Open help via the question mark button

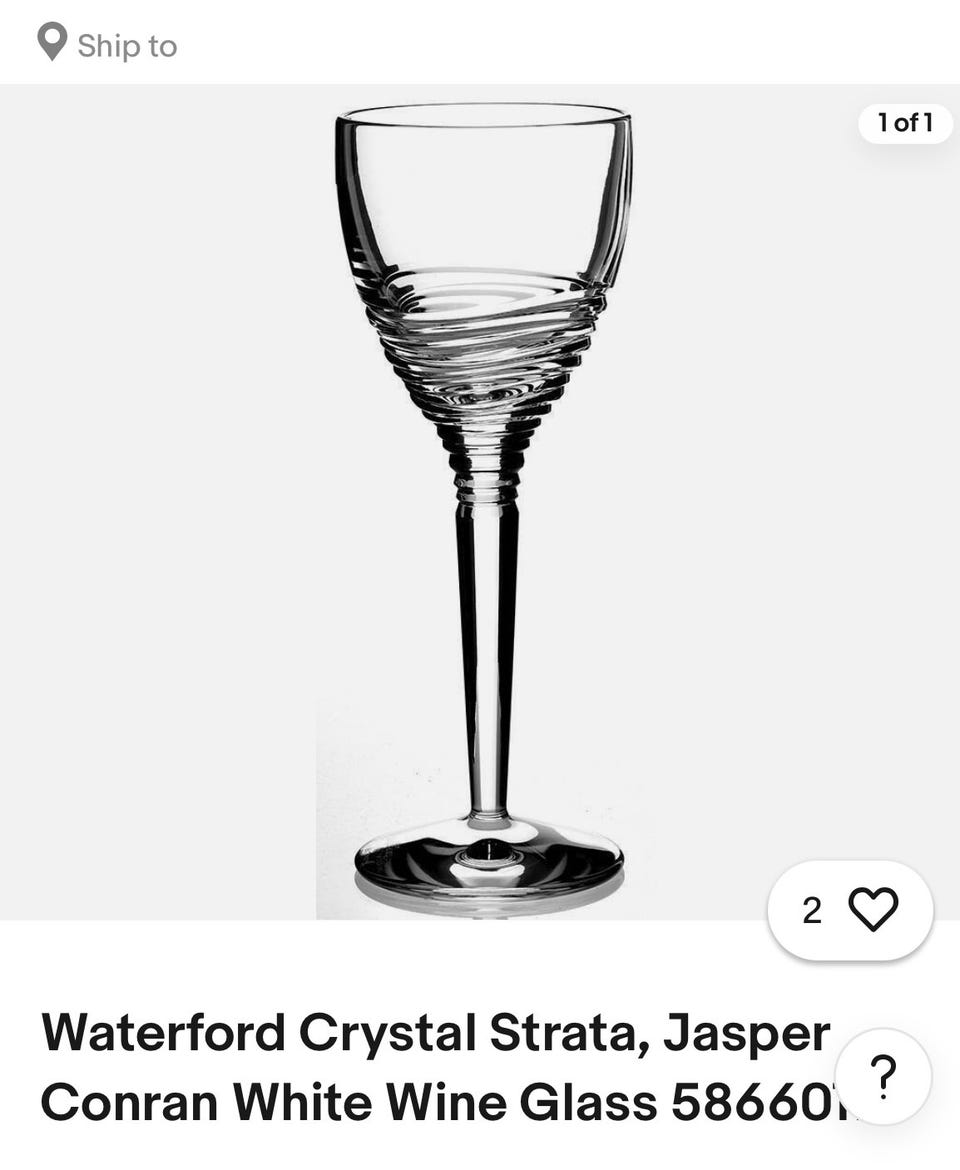(x=883, y=1077)
